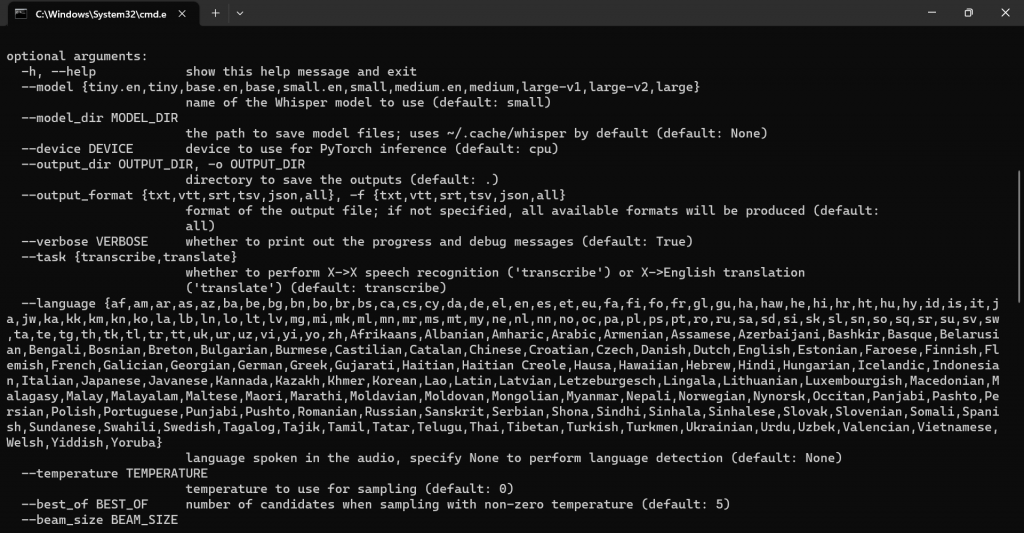Restore down the terminal window

[968, 12]
